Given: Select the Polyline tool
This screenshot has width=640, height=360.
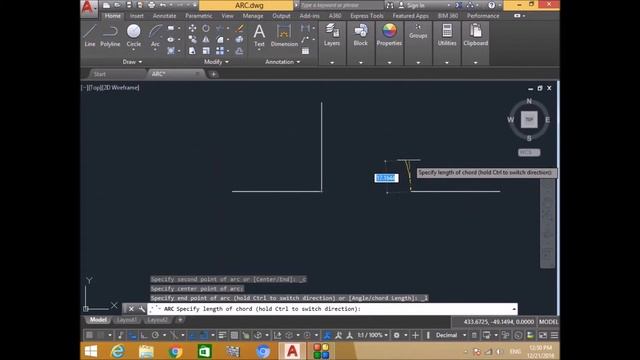Looking at the screenshot, I should [110, 36].
